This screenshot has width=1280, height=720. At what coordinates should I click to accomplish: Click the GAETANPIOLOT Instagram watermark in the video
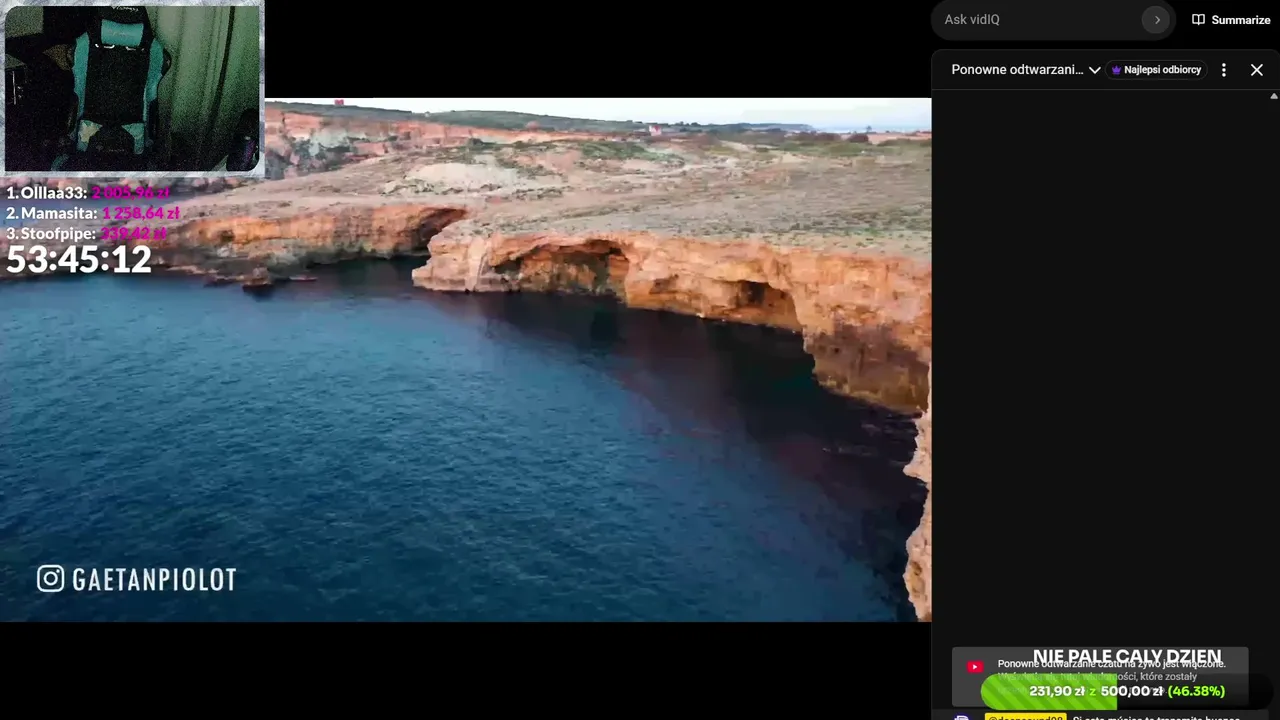coord(137,579)
